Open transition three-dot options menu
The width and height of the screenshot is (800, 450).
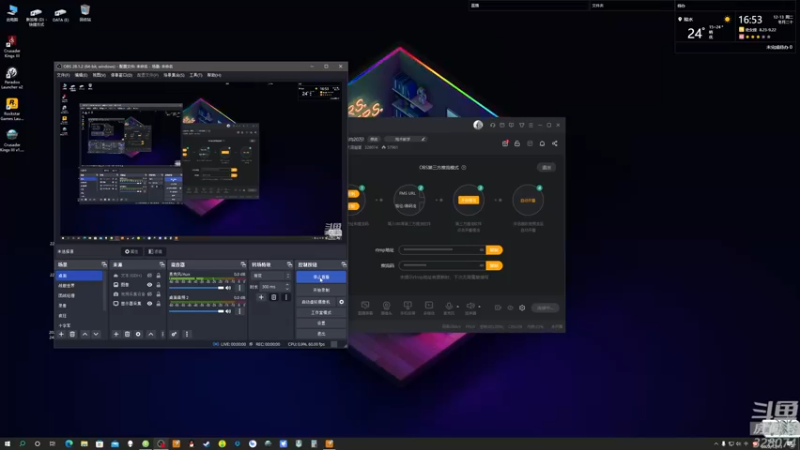tap(286, 297)
